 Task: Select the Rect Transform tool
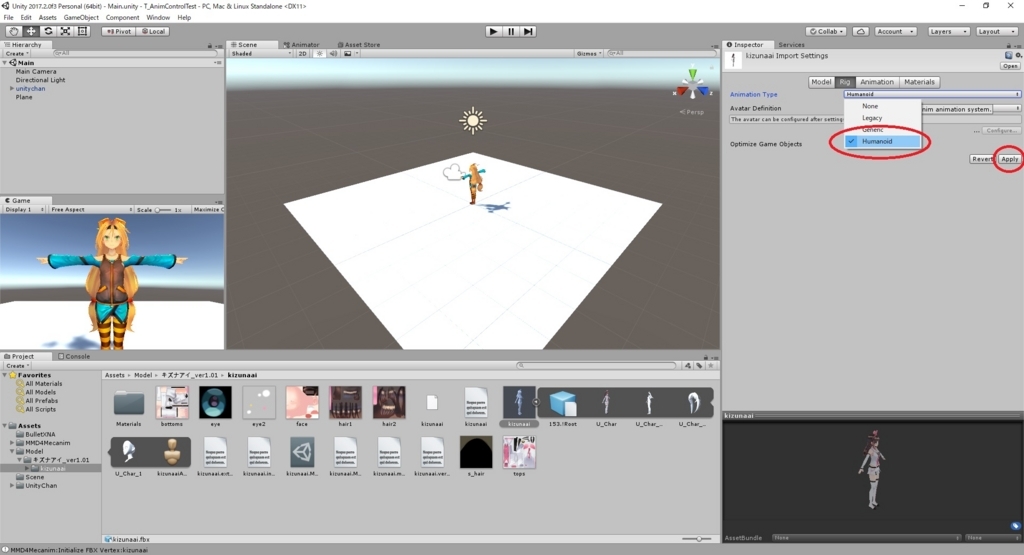pyautogui.click(x=82, y=31)
